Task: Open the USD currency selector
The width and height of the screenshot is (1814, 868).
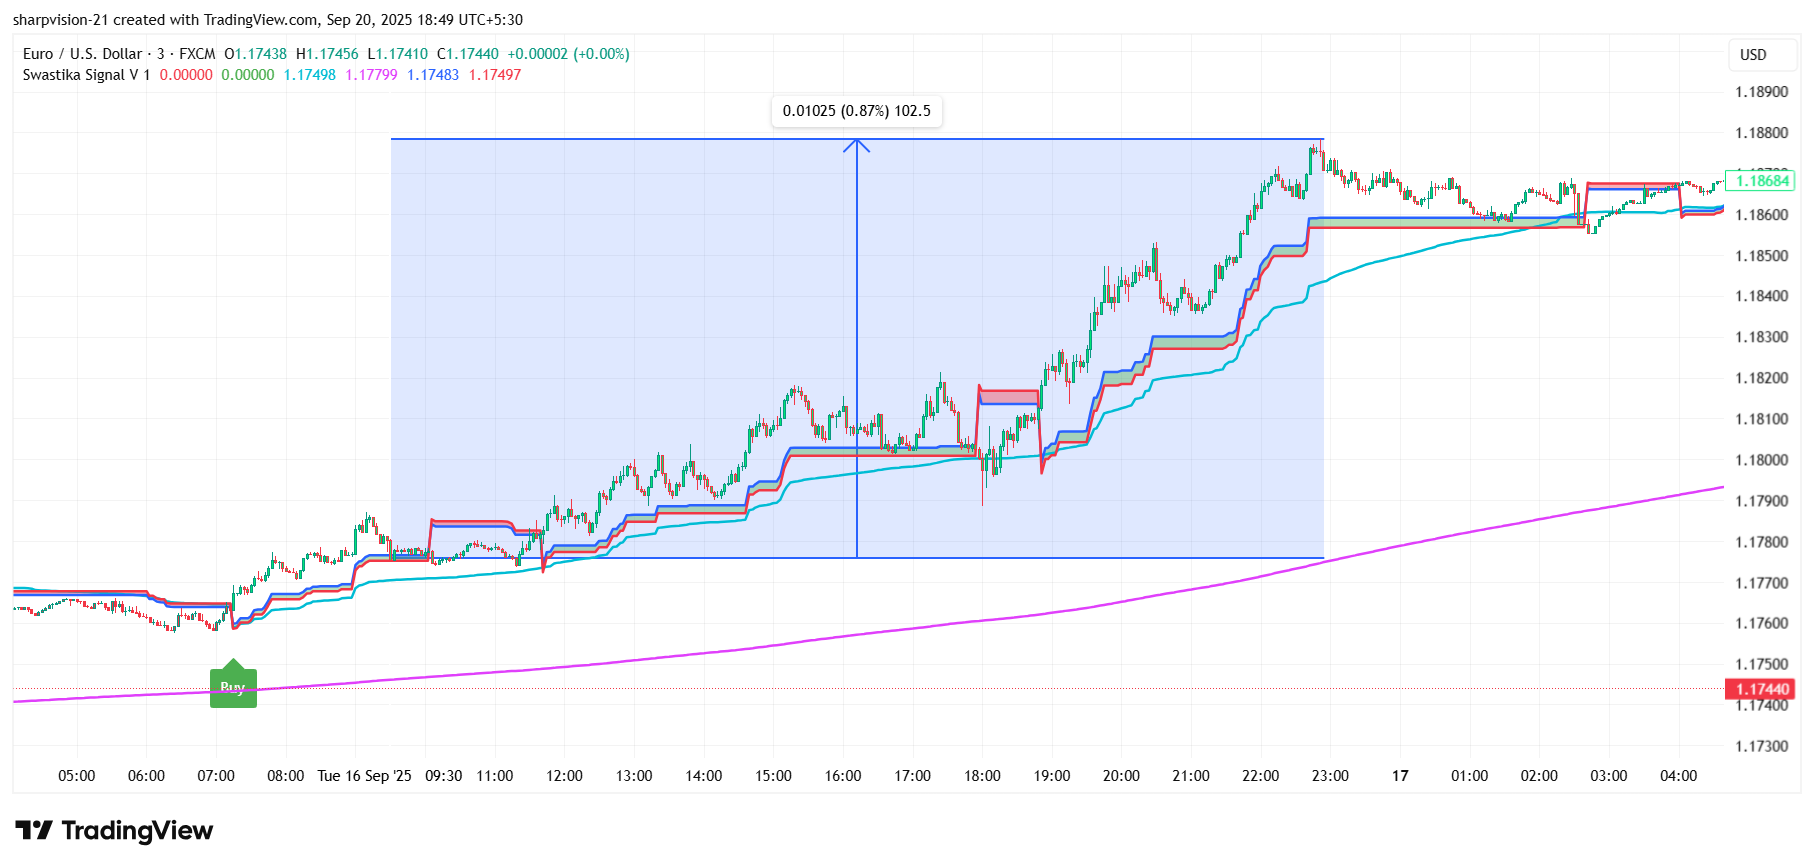Action: pyautogui.click(x=1753, y=55)
